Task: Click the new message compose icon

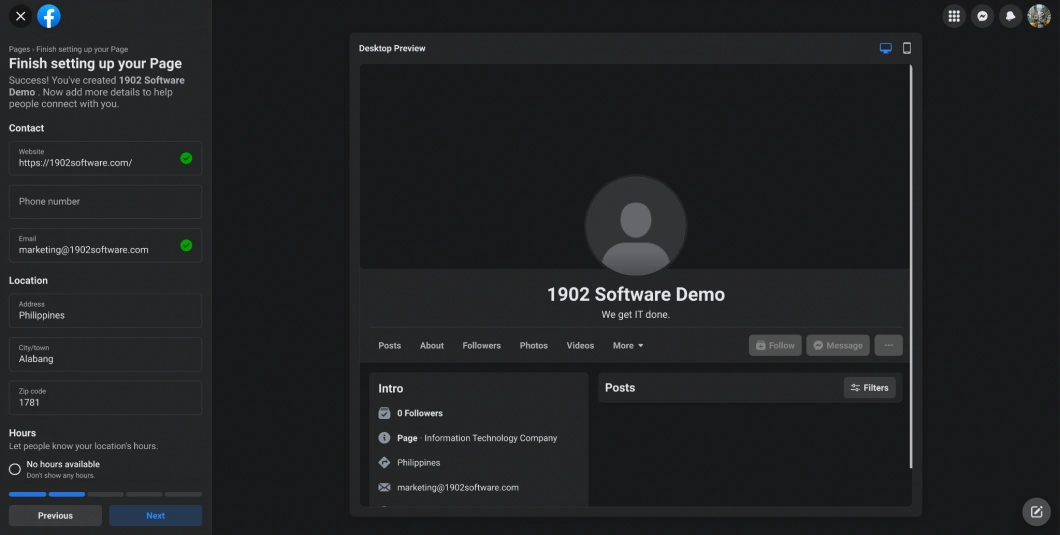Action: coord(1036,512)
